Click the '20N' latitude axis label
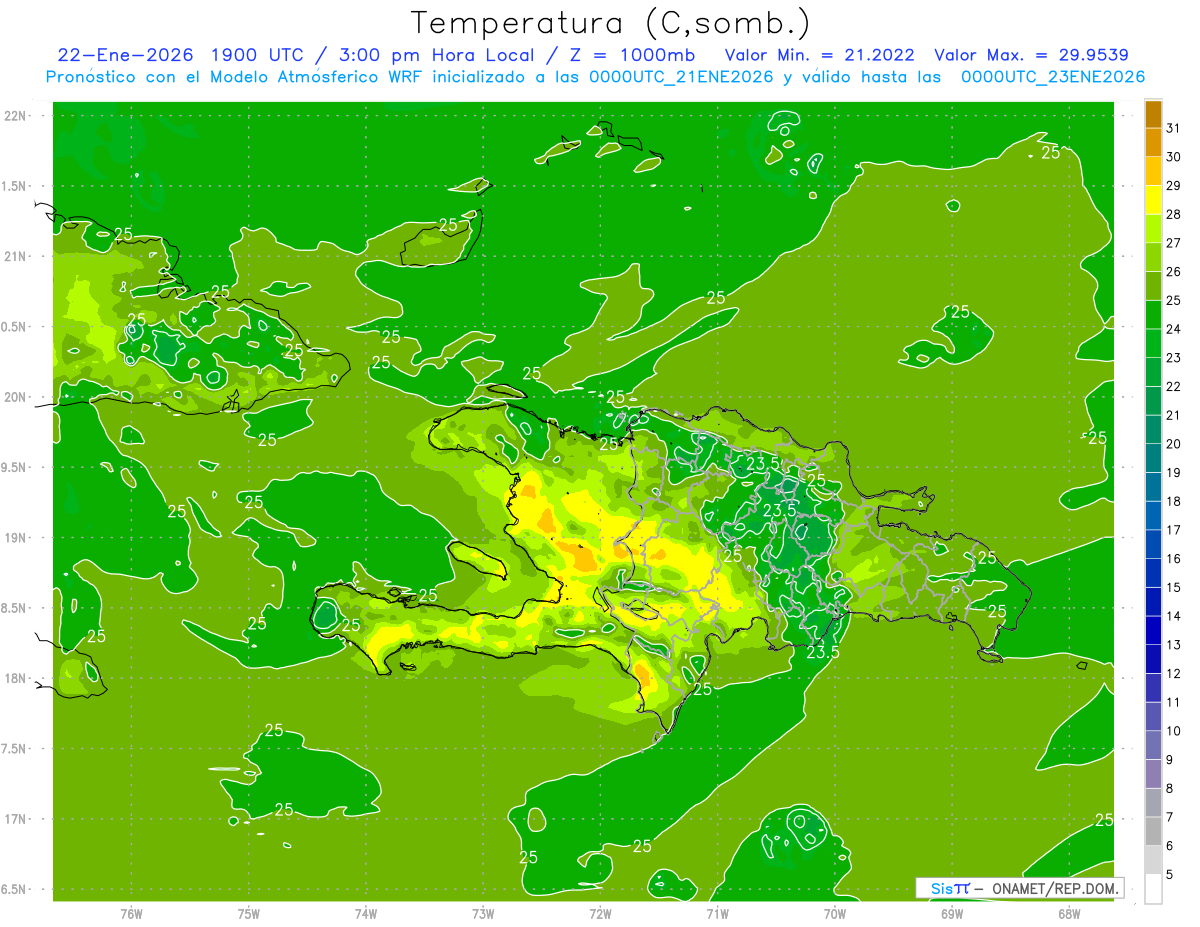The image size is (1200, 927). click(x=15, y=397)
